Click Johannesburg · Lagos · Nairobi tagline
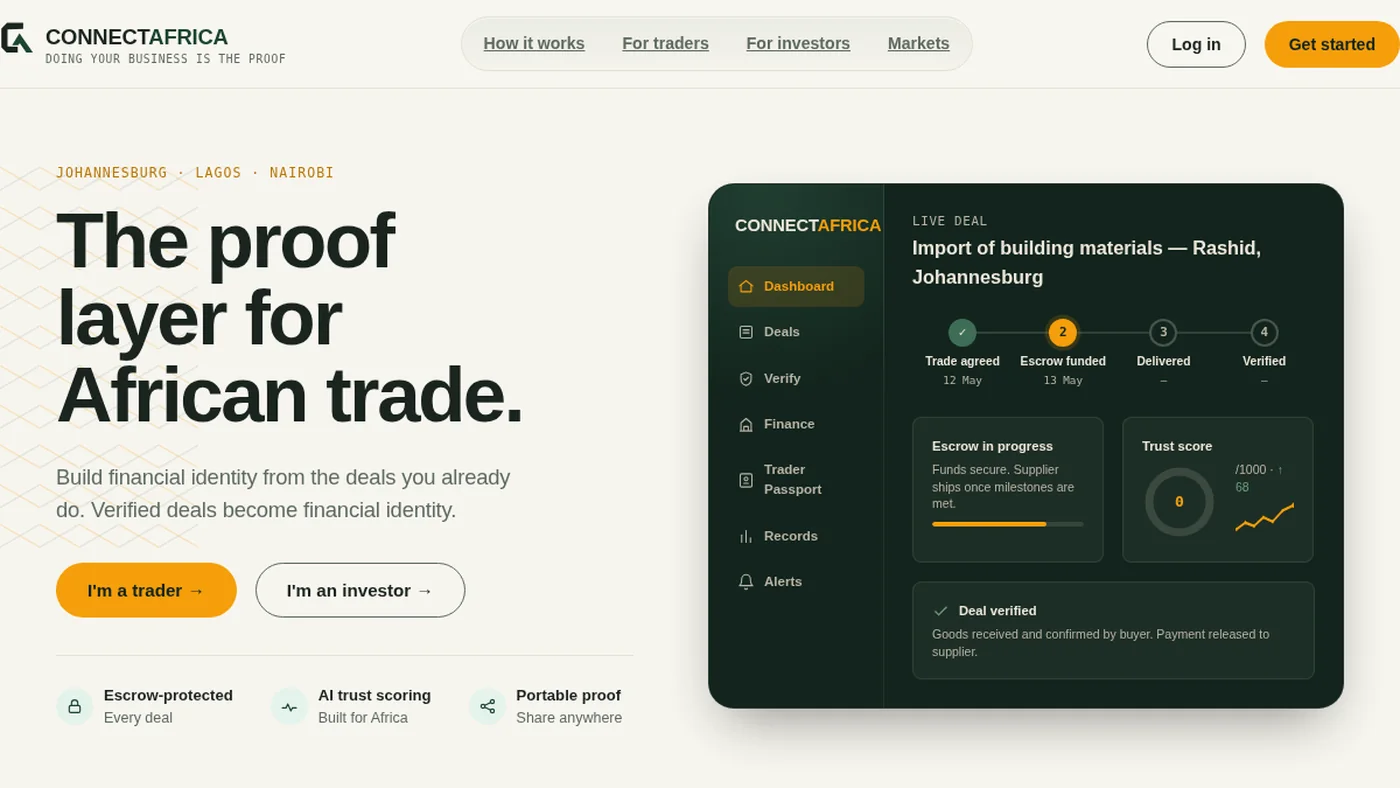Viewport: 1400px width, 788px height. 195,173
